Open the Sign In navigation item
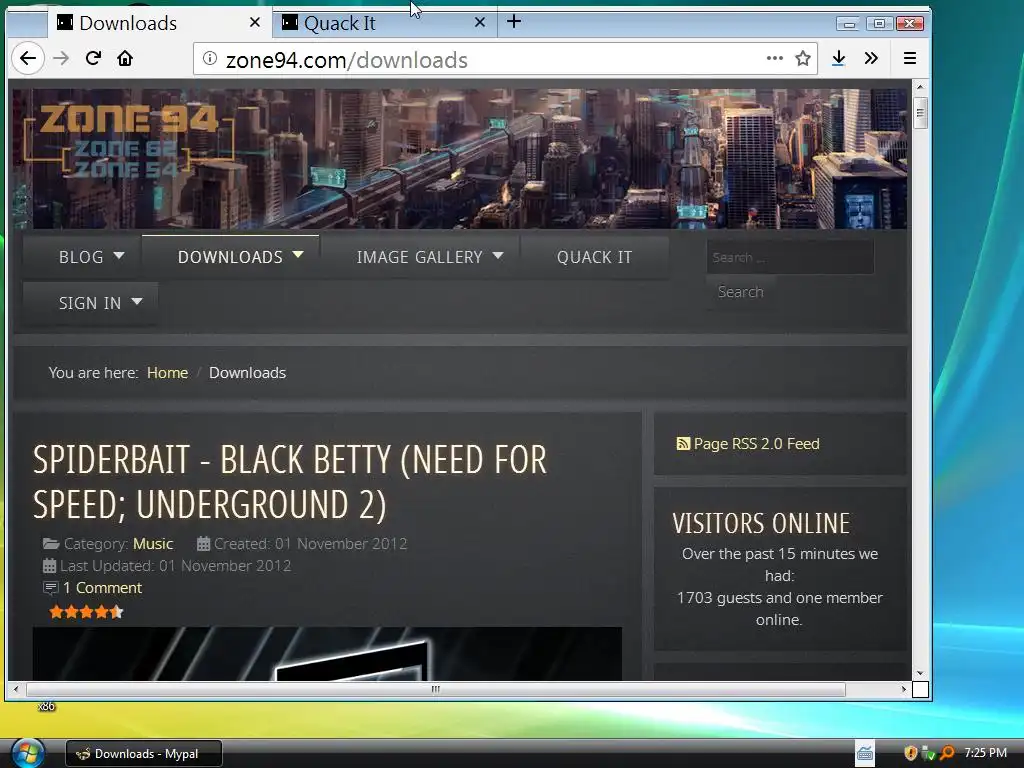The width and height of the screenshot is (1024, 768). click(x=90, y=303)
